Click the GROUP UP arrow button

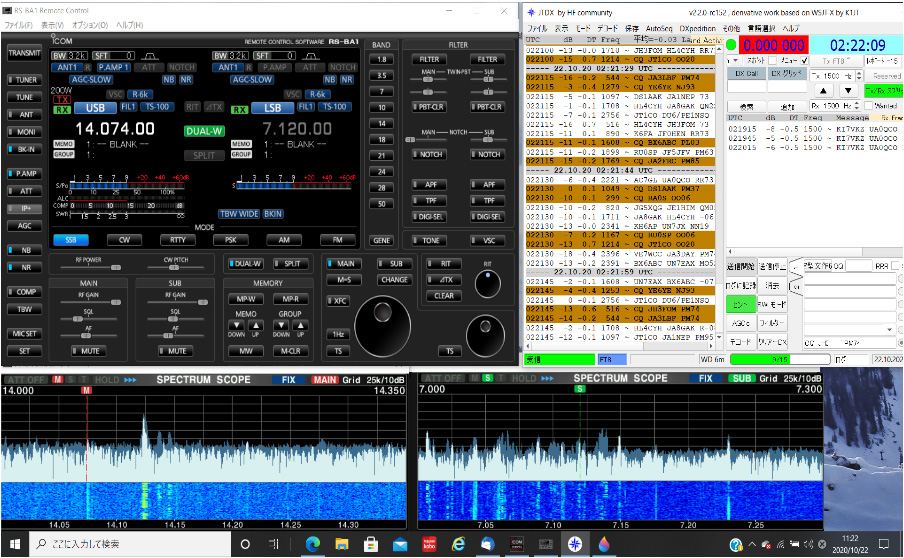[300, 325]
